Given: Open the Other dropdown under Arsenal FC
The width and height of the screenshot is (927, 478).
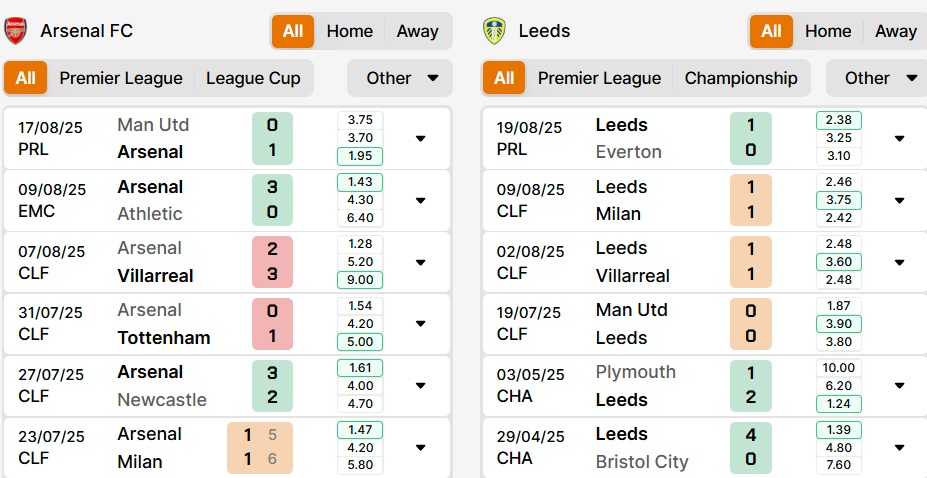Looking at the screenshot, I should 400,78.
